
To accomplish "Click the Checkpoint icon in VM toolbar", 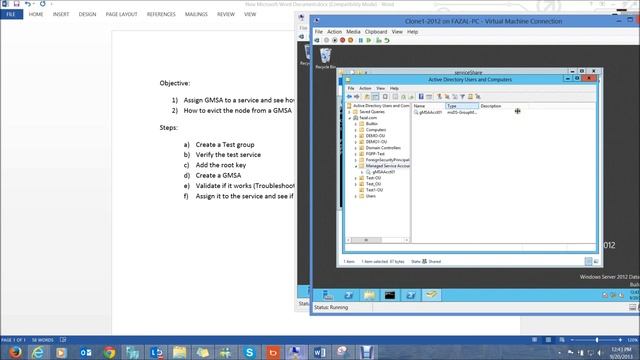I will click(x=379, y=40).
